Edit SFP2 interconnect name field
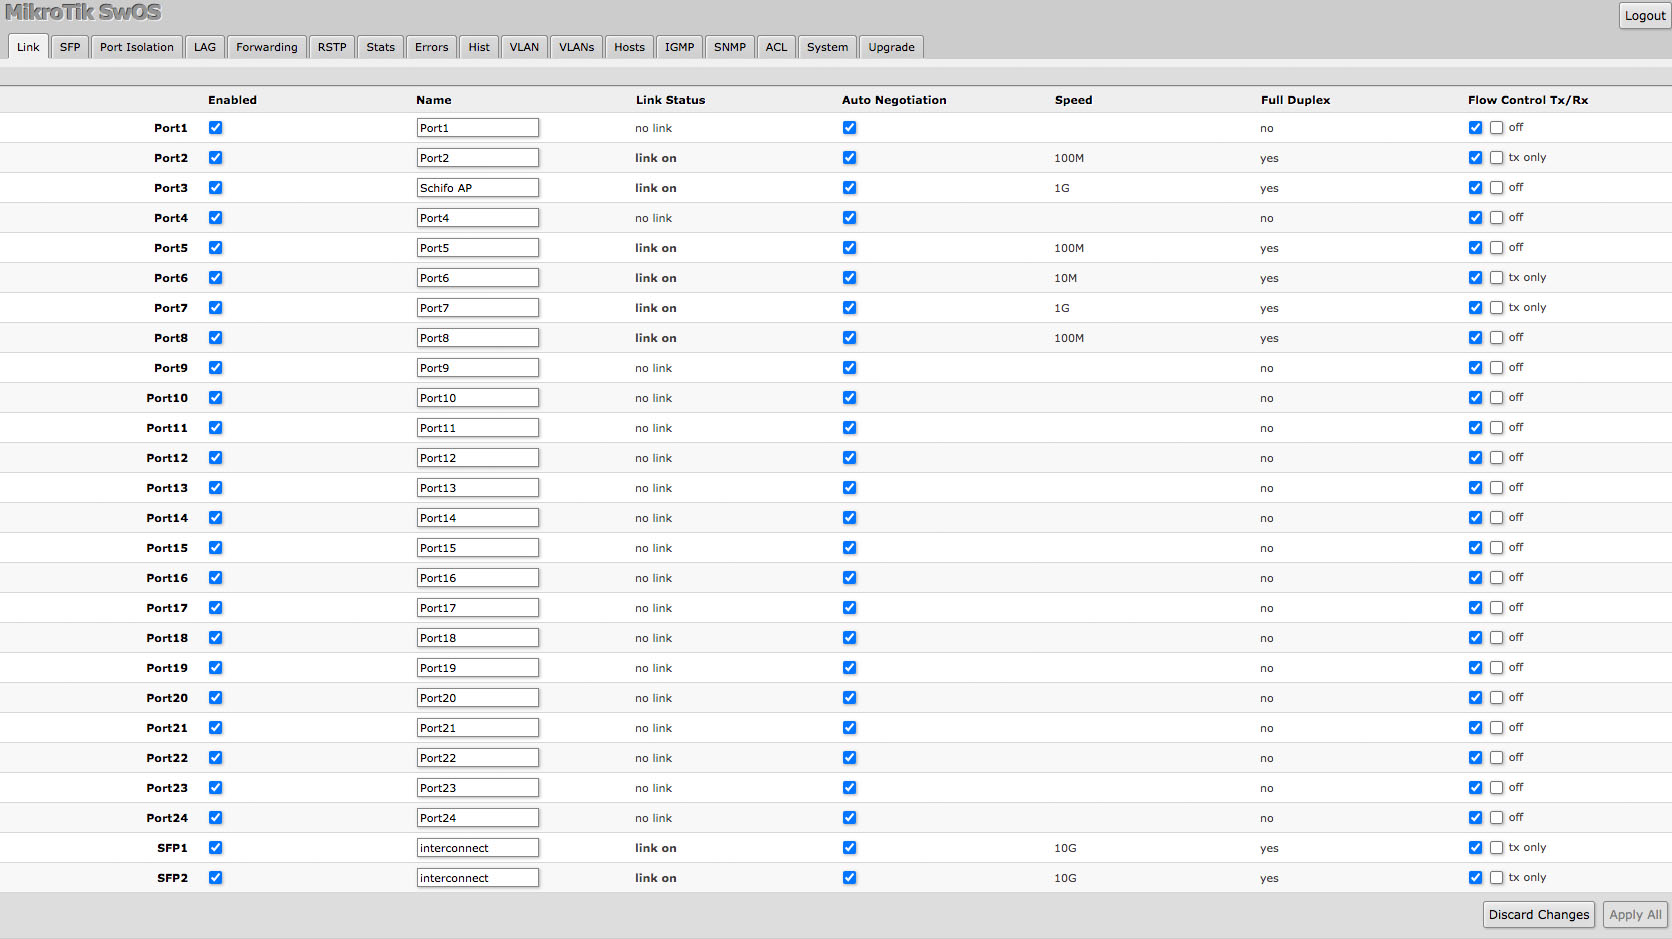Viewport: 1672px width, 939px height. (x=478, y=878)
